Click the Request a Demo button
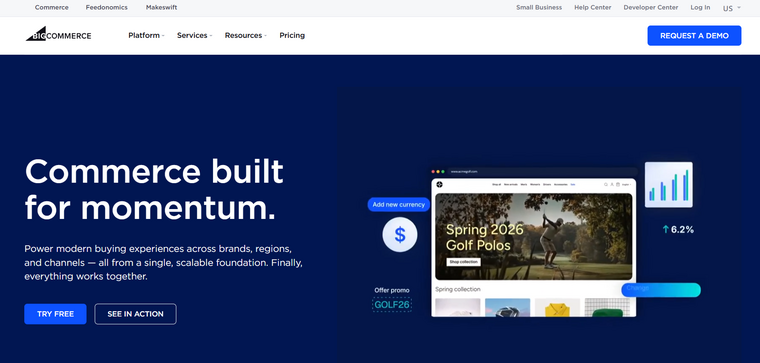 694,35
